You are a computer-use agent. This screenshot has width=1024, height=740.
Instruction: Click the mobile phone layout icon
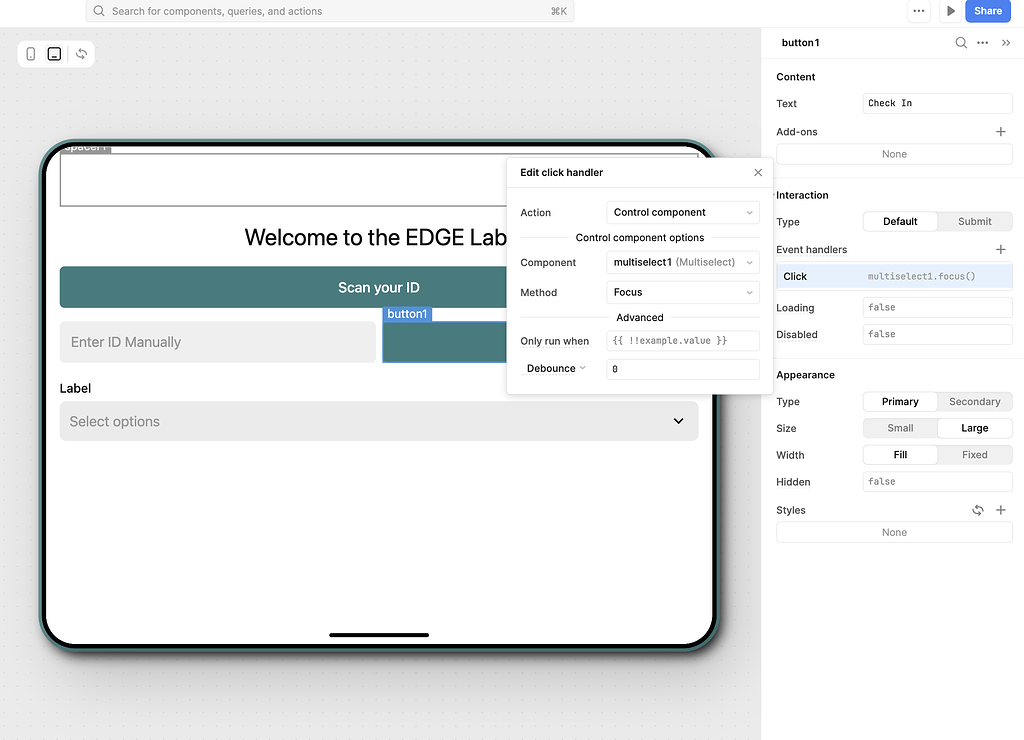(x=31, y=54)
